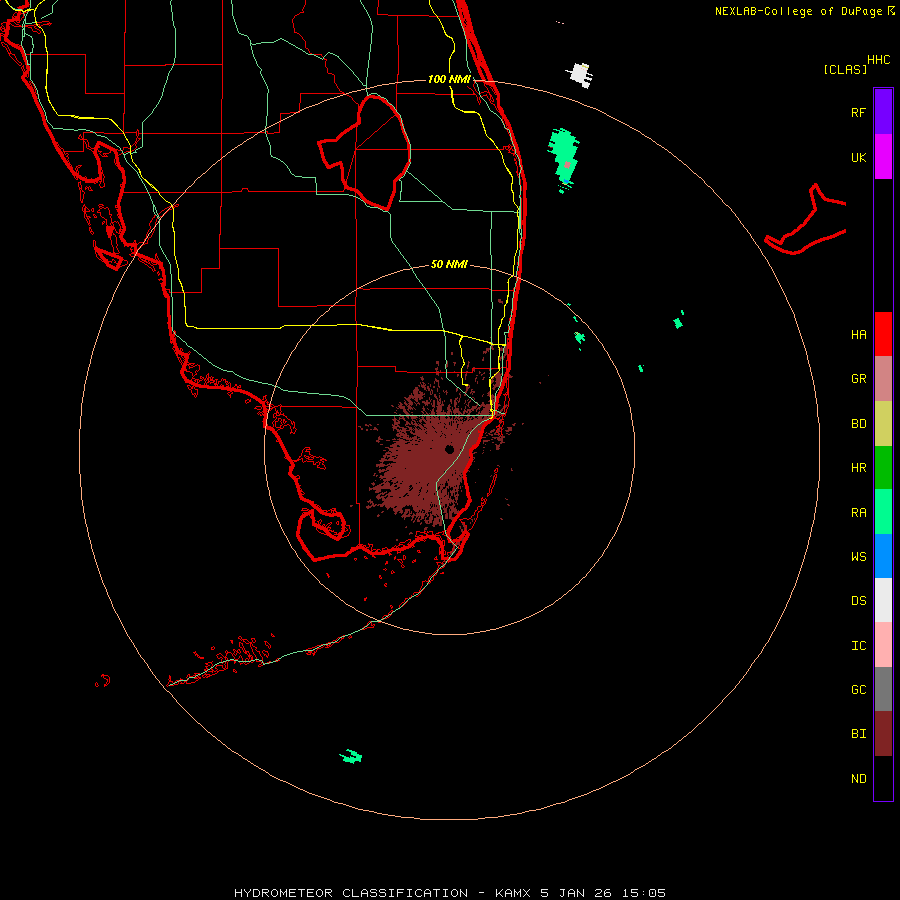Click the magenta UK color swatch
The height and width of the screenshot is (900, 900).
(x=883, y=157)
